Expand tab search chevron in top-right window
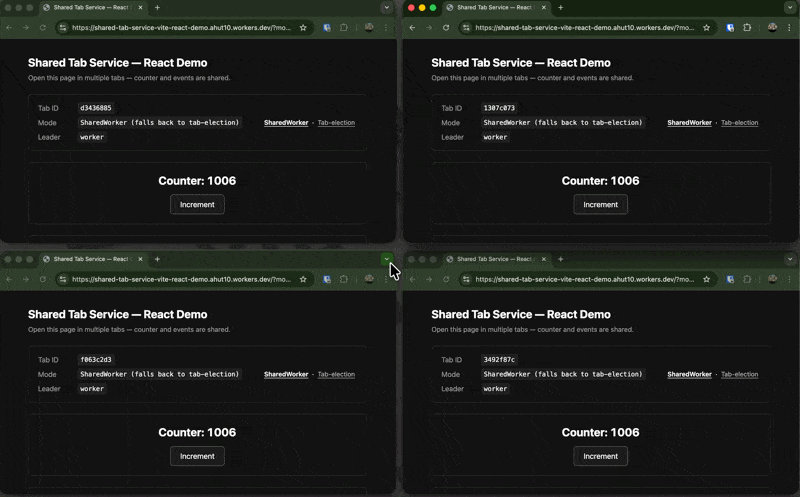The image size is (800, 497). pyautogui.click(x=790, y=8)
